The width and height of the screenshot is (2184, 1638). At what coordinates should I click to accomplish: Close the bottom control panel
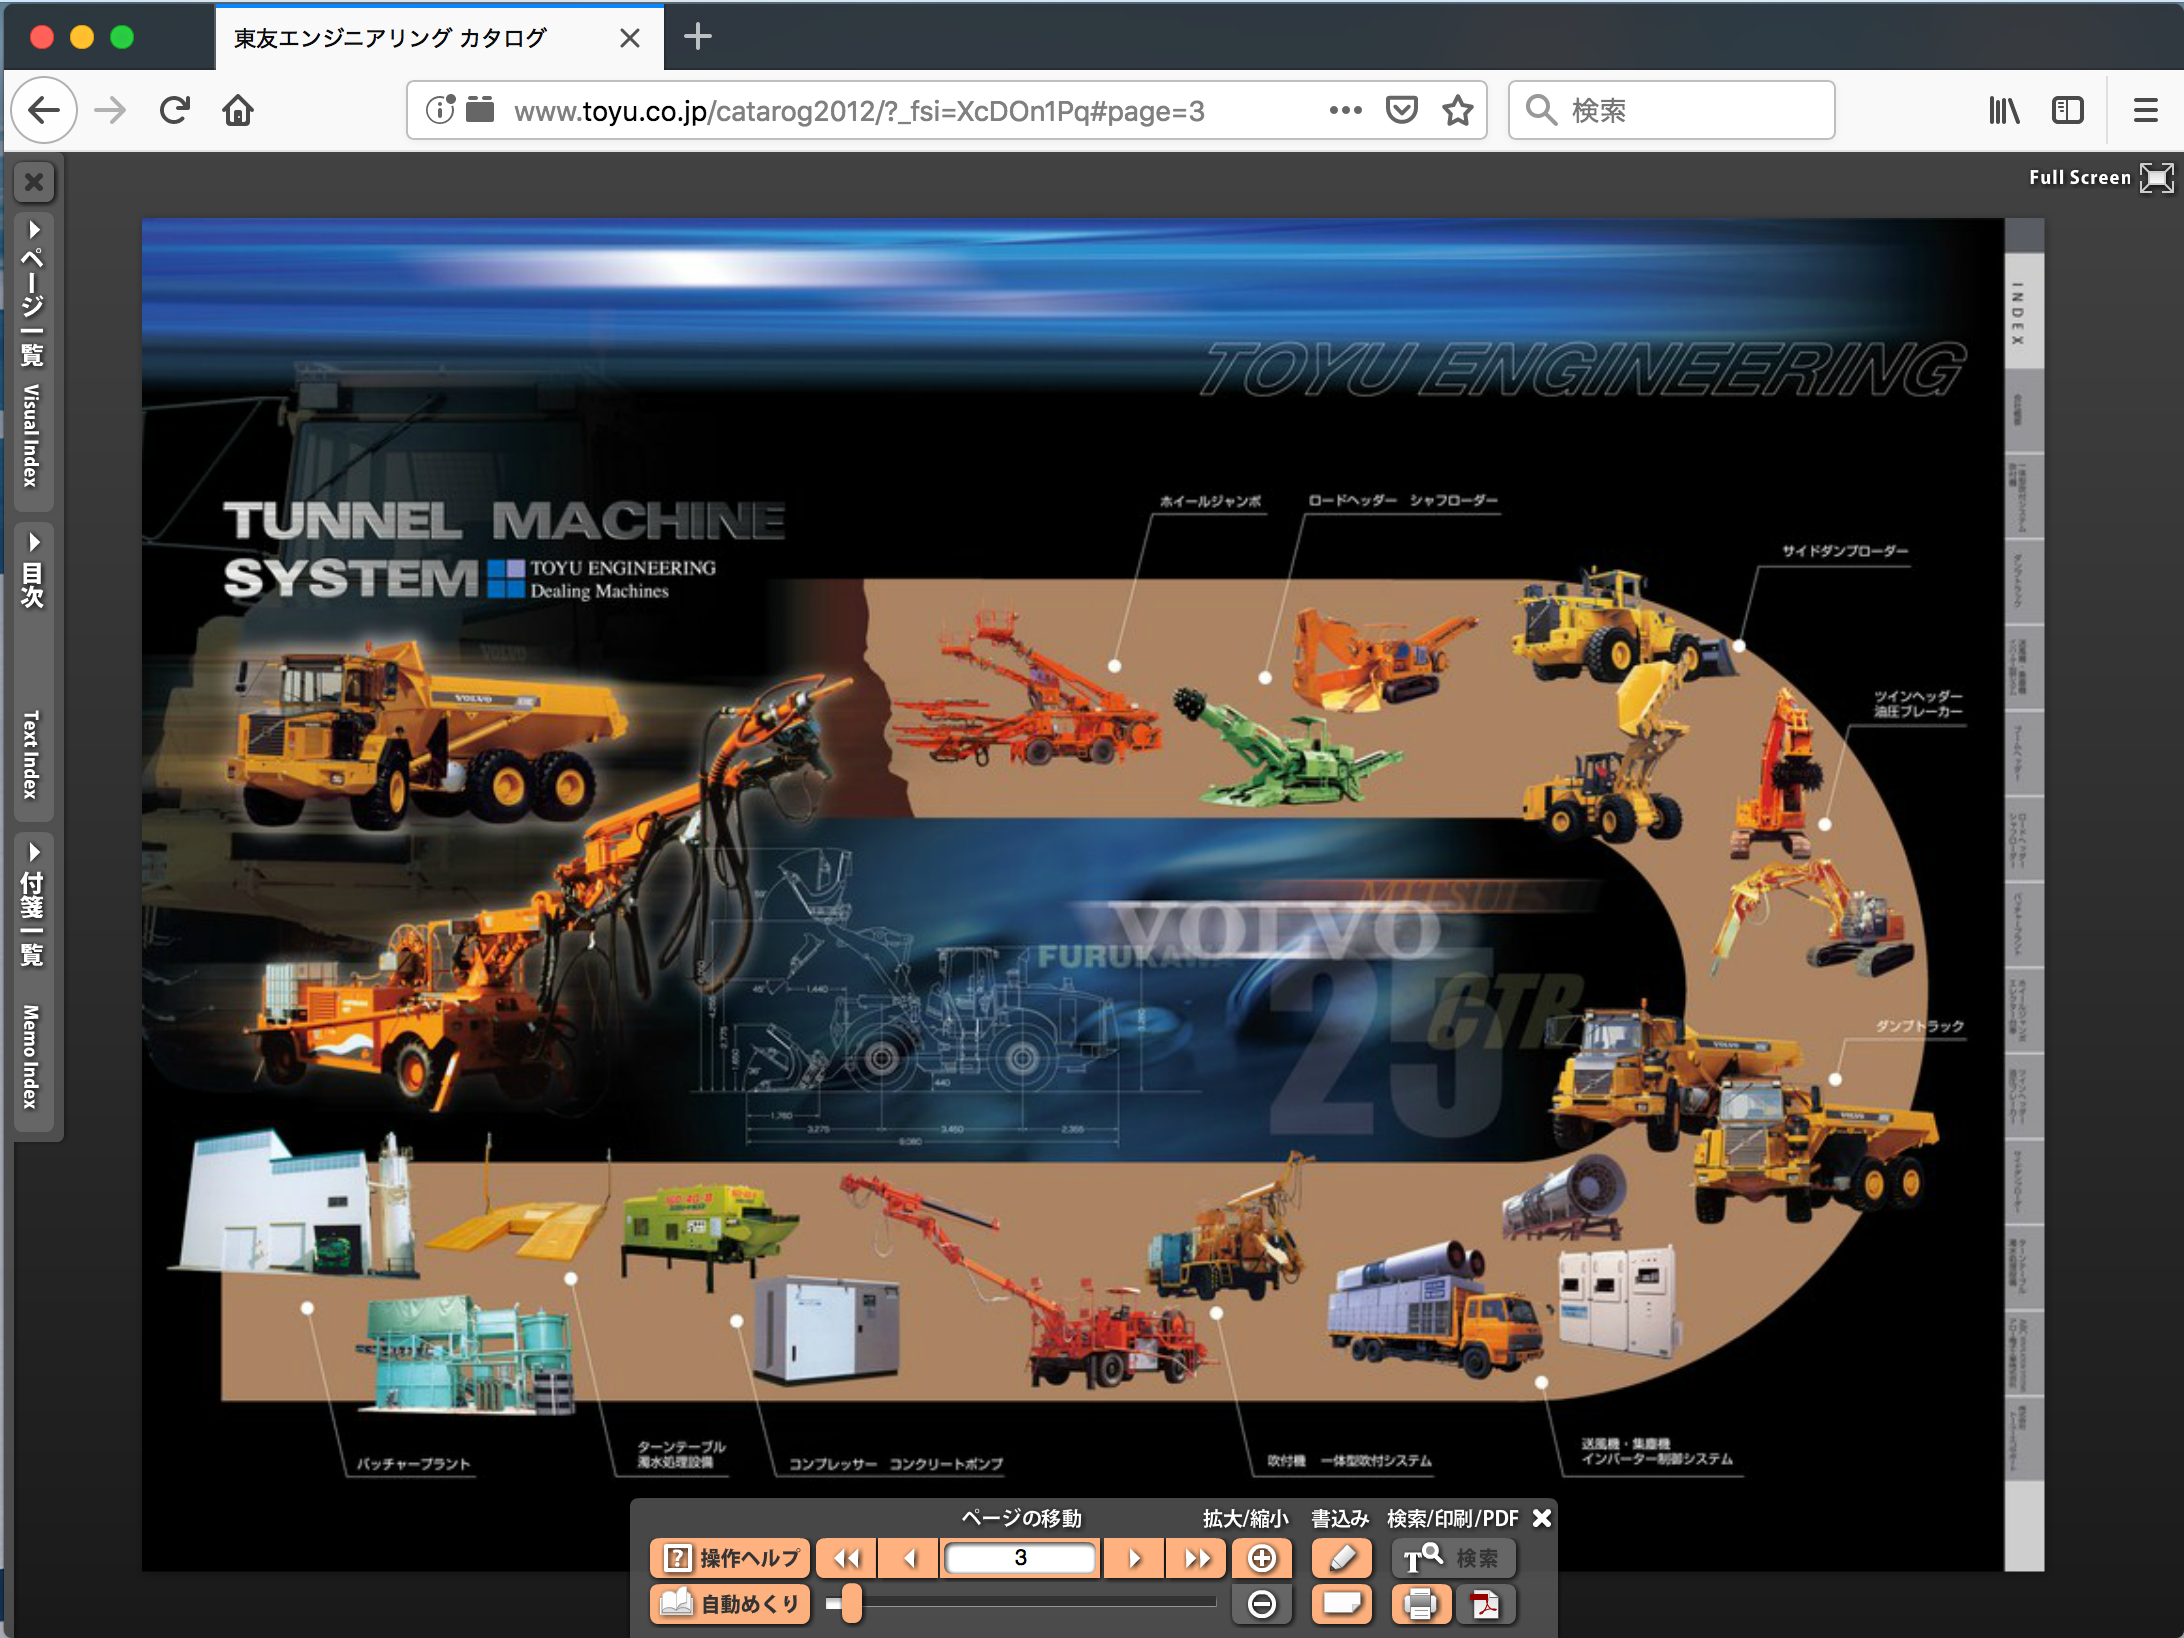point(1542,1517)
